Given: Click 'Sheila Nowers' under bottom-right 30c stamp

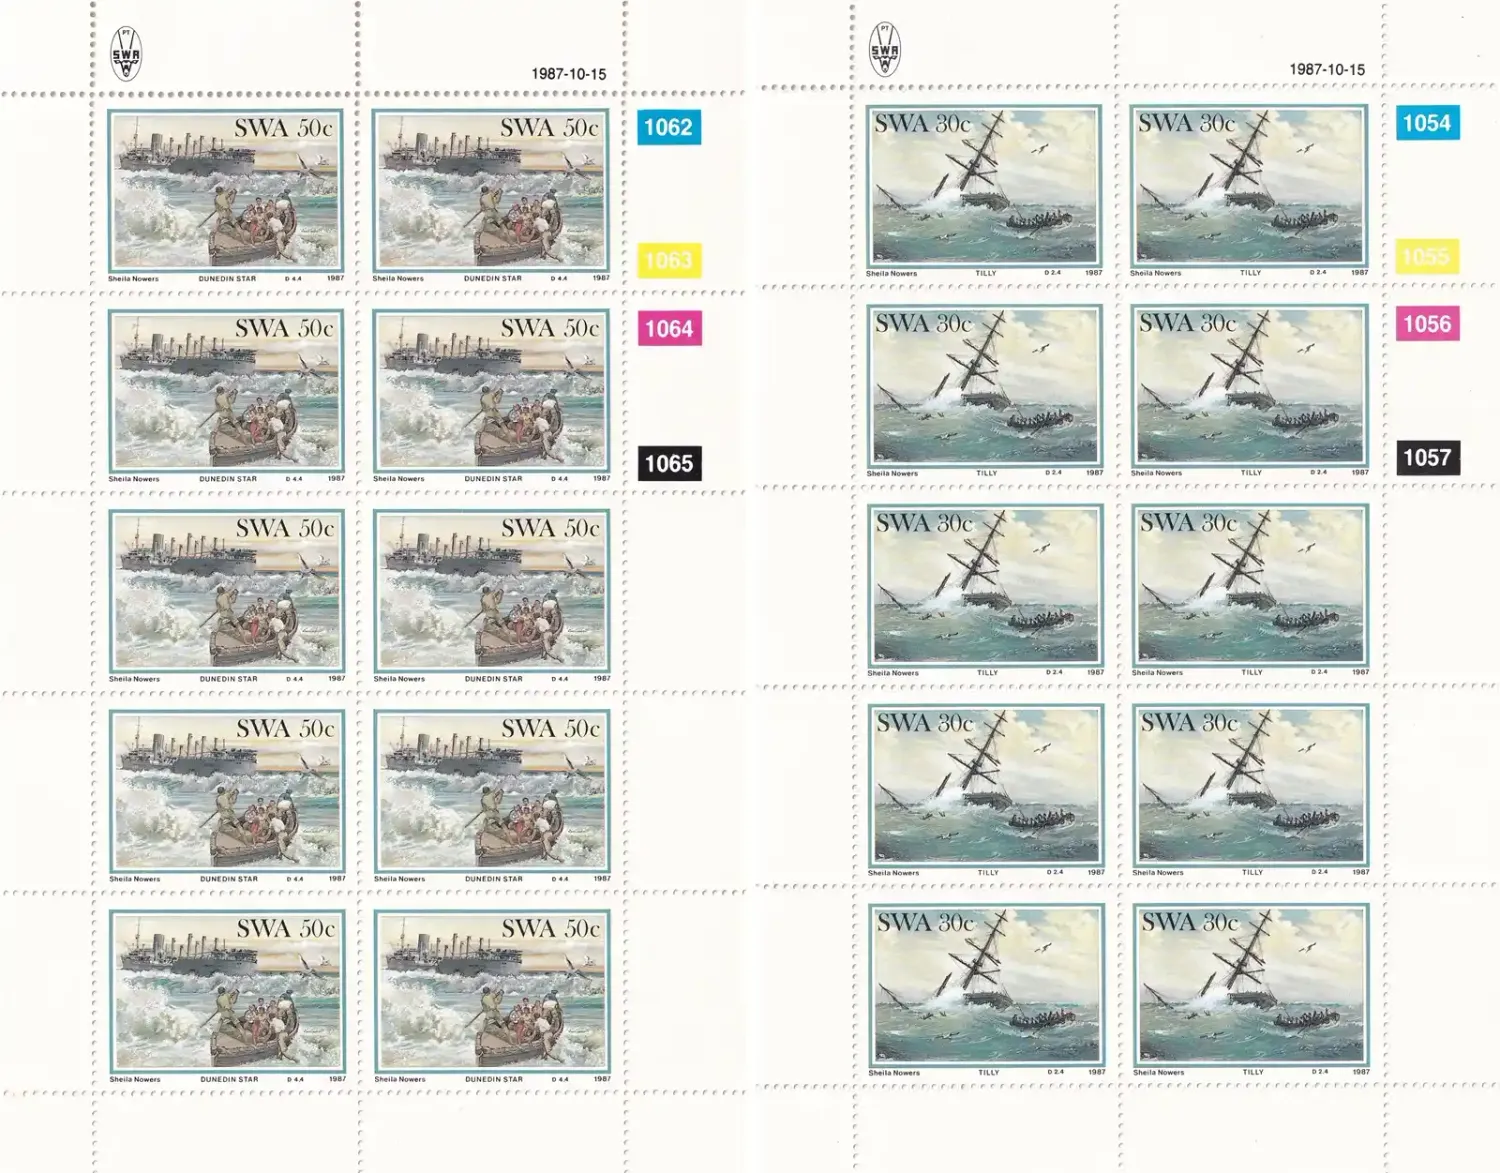Looking at the screenshot, I should point(1159,1072).
